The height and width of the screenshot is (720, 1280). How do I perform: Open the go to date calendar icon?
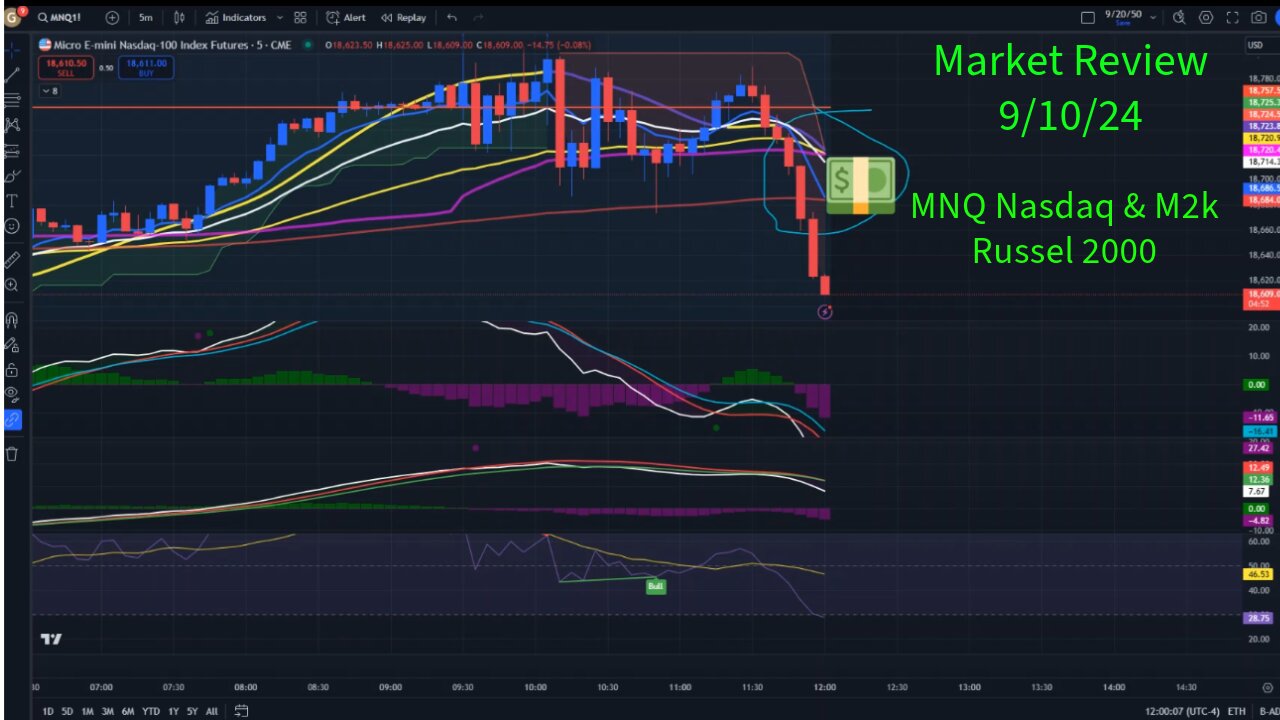pyautogui.click(x=241, y=711)
